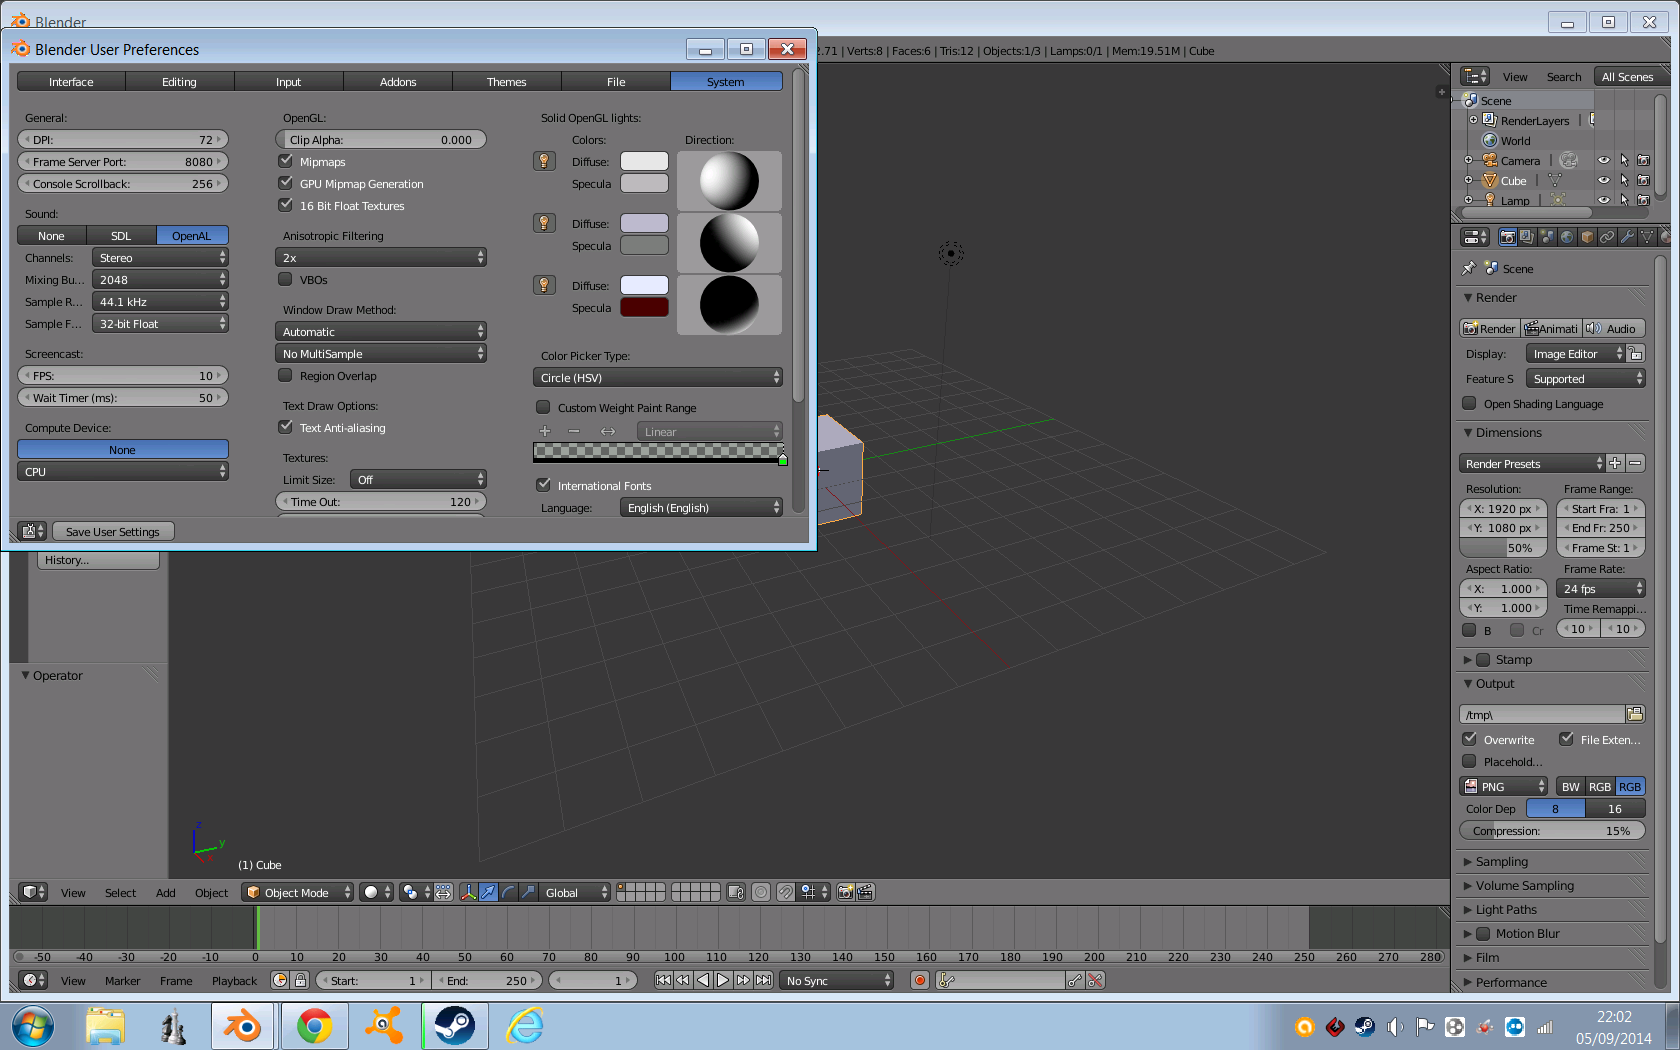Enable Open Shading Language checkbox
This screenshot has height=1051, width=1680.
point(1469,403)
